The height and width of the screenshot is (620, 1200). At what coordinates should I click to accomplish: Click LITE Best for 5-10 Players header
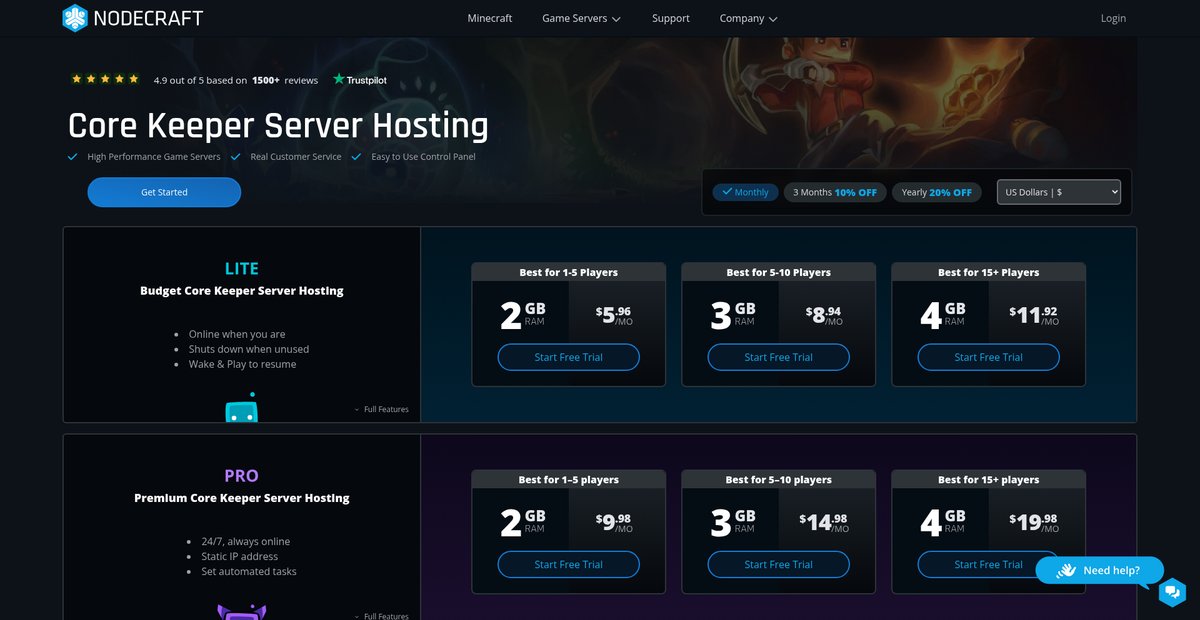(779, 272)
